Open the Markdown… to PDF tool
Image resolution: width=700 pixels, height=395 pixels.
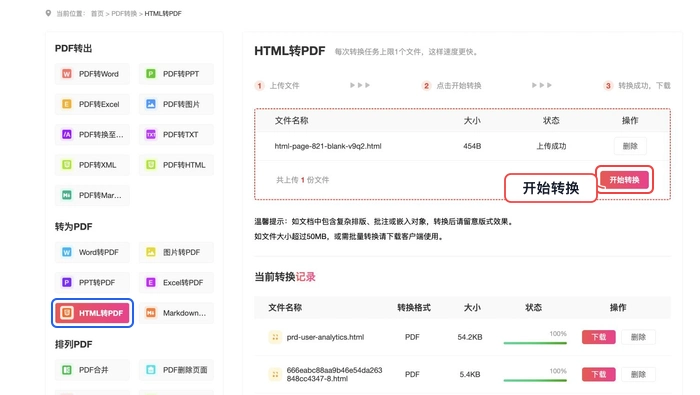176,313
